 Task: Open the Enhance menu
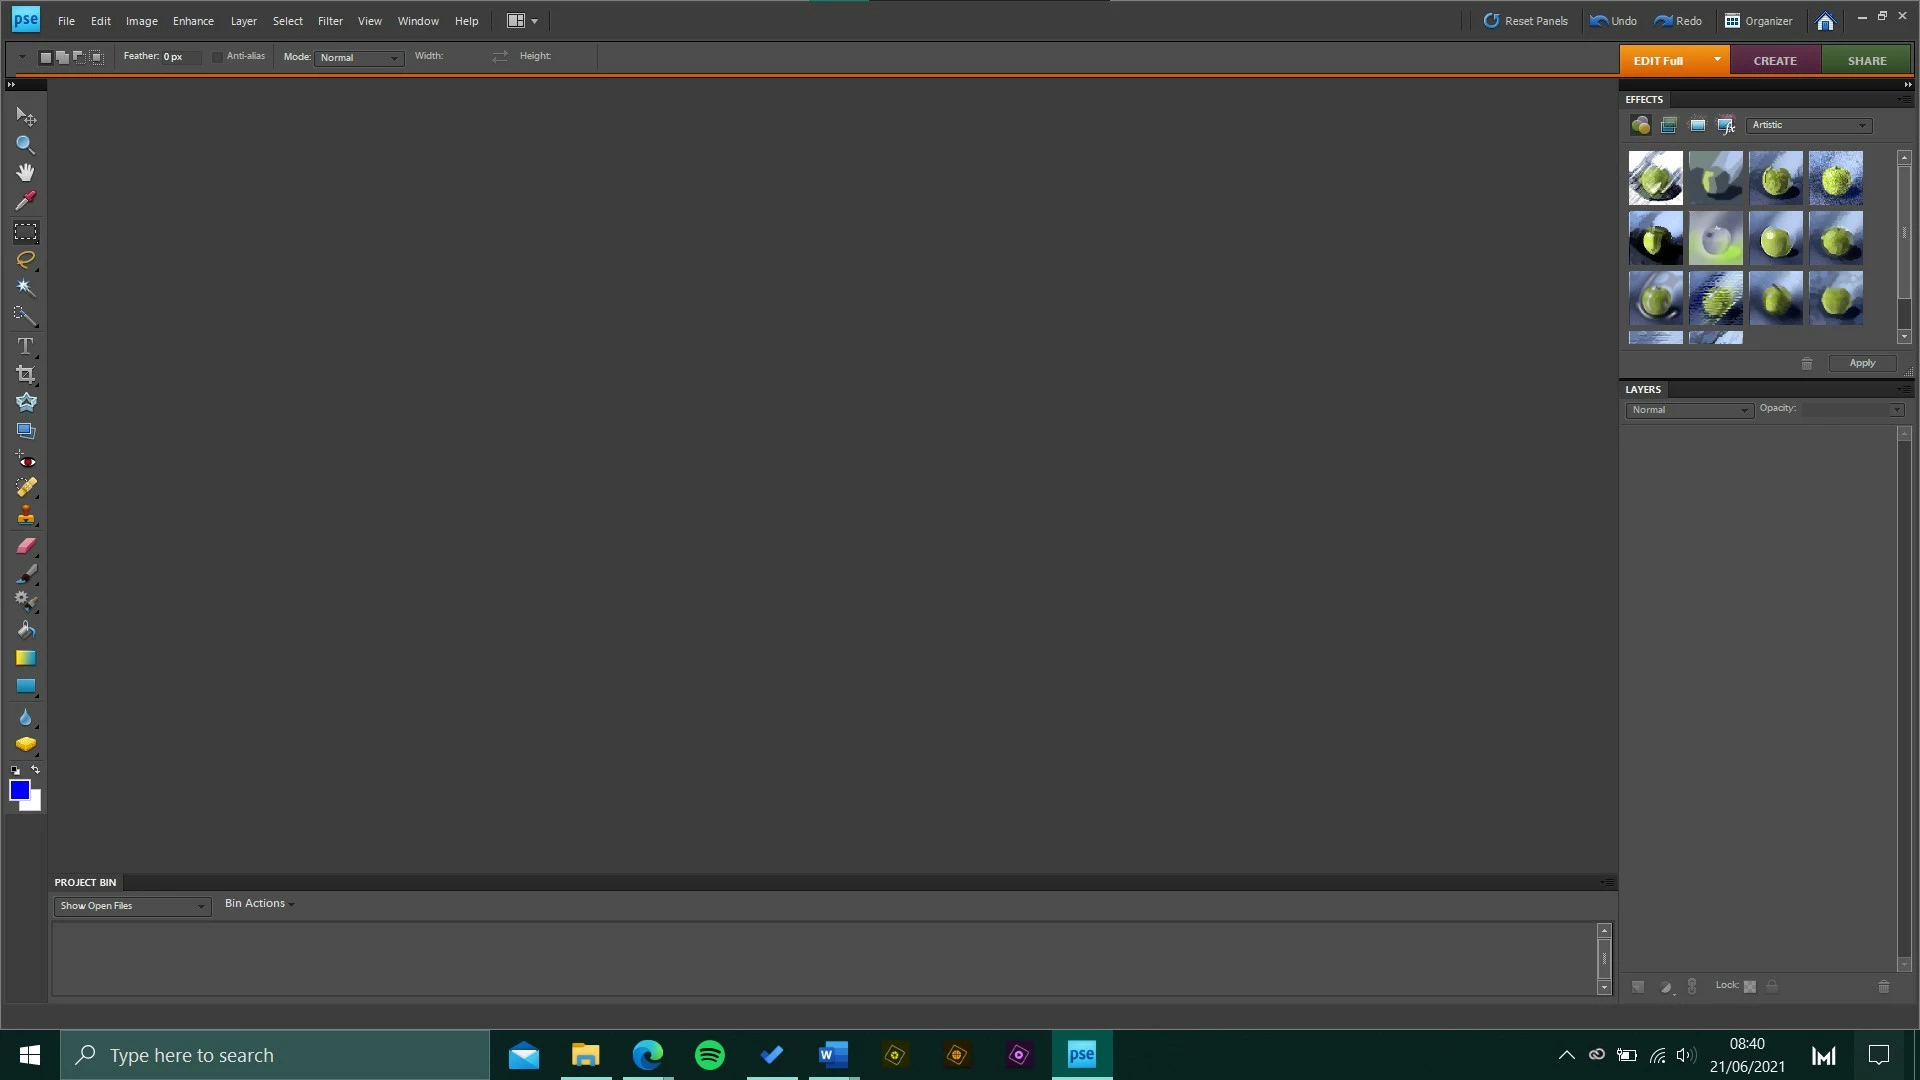click(x=193, y=21)
